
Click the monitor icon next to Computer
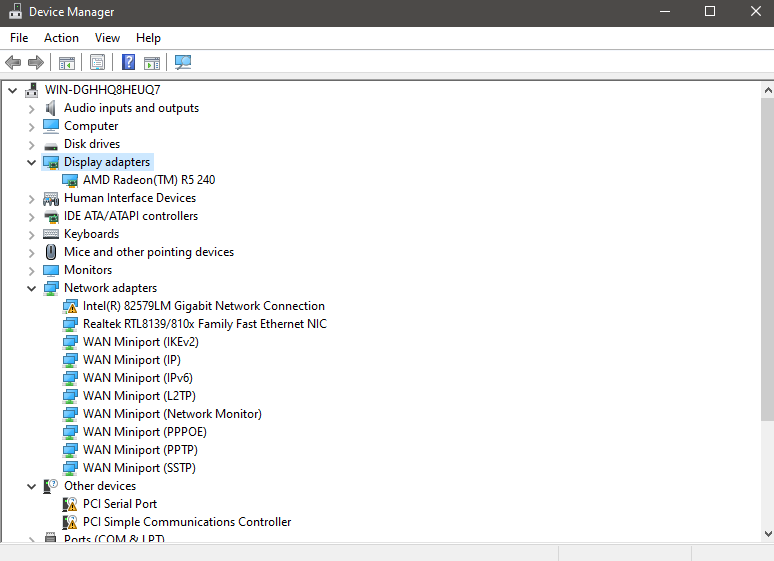(x=51, y=126)
